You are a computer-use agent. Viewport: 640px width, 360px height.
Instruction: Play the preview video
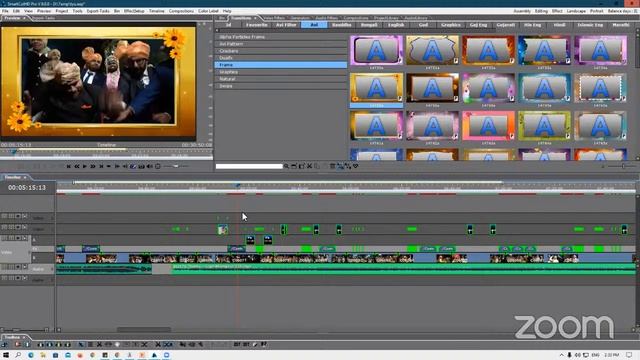click(84, 167)
